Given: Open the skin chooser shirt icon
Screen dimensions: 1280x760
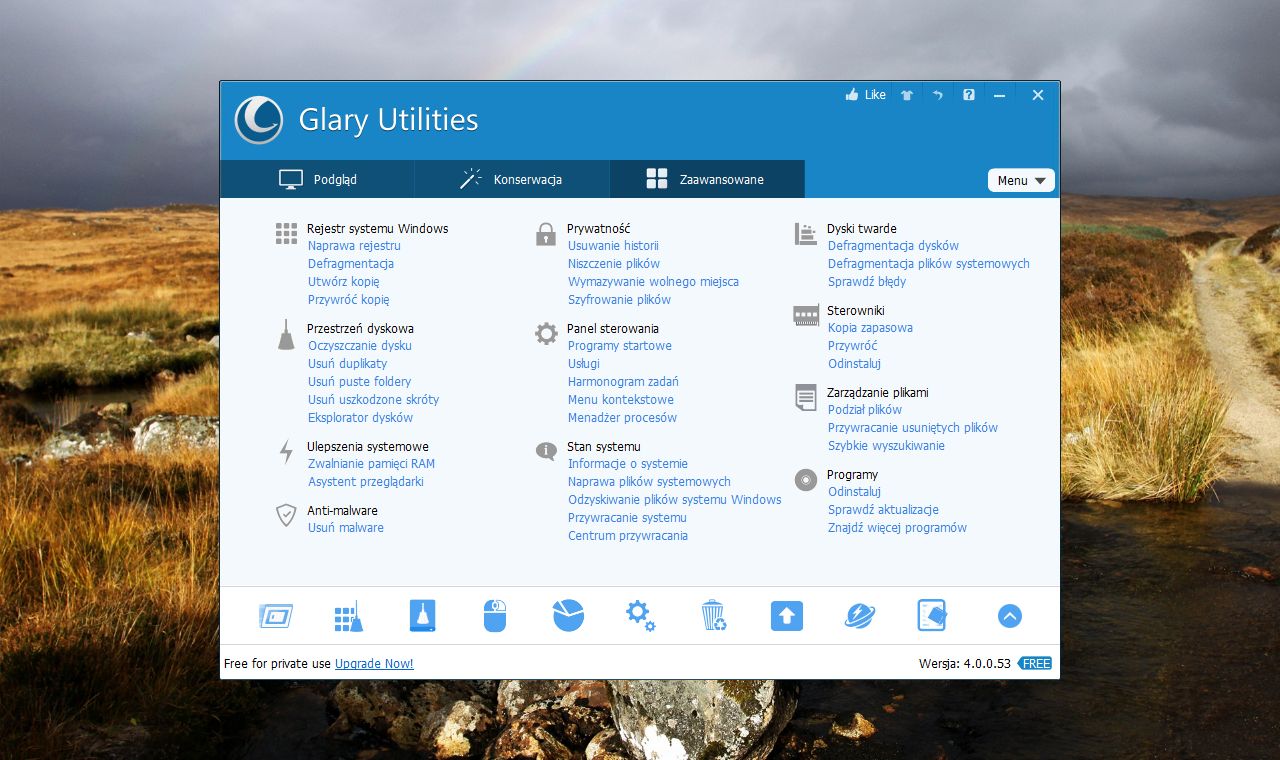Looking at the screenshot, I should click(907, 95).
